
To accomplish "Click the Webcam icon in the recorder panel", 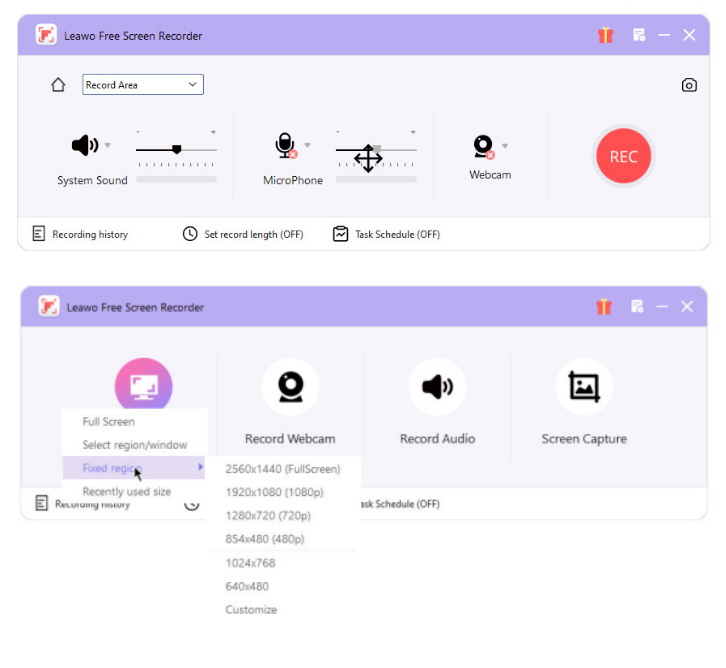I will click(x=484, y=146).
